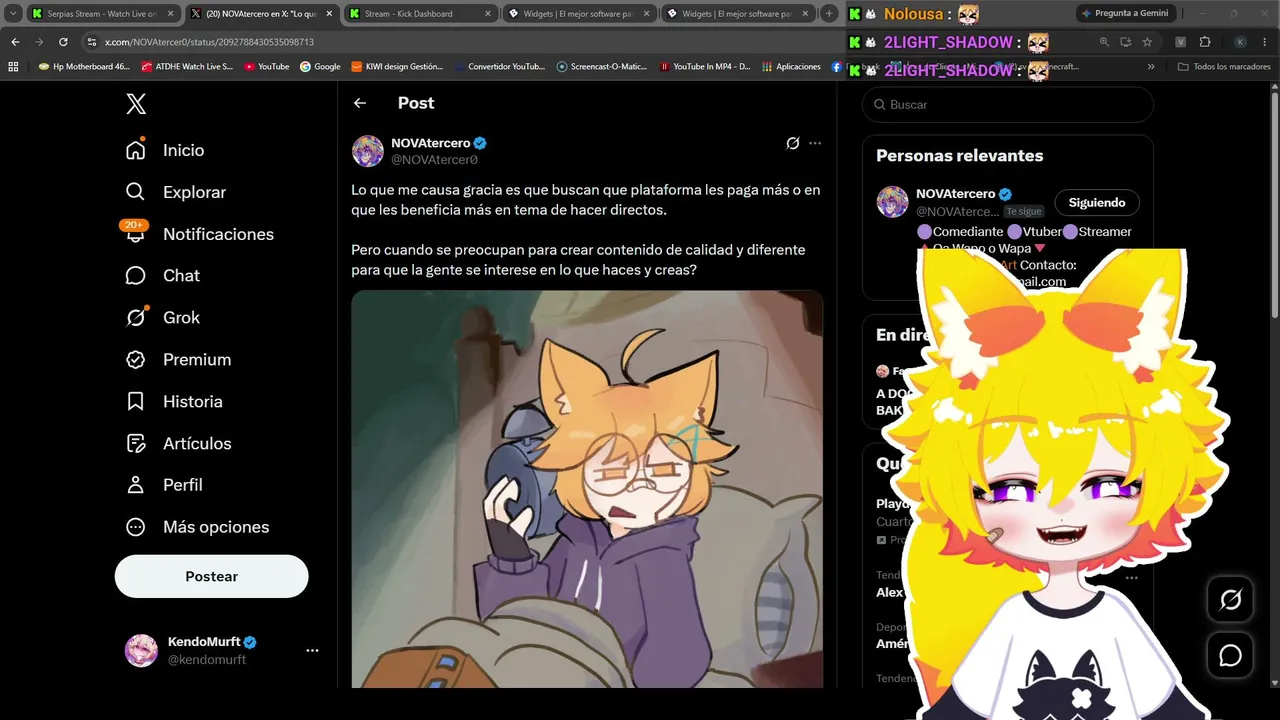The height and width of the screenshot is (720, 1280).
Task: Open the ATDHE Watch Live bookmark
Action: (x=187, y=67)
